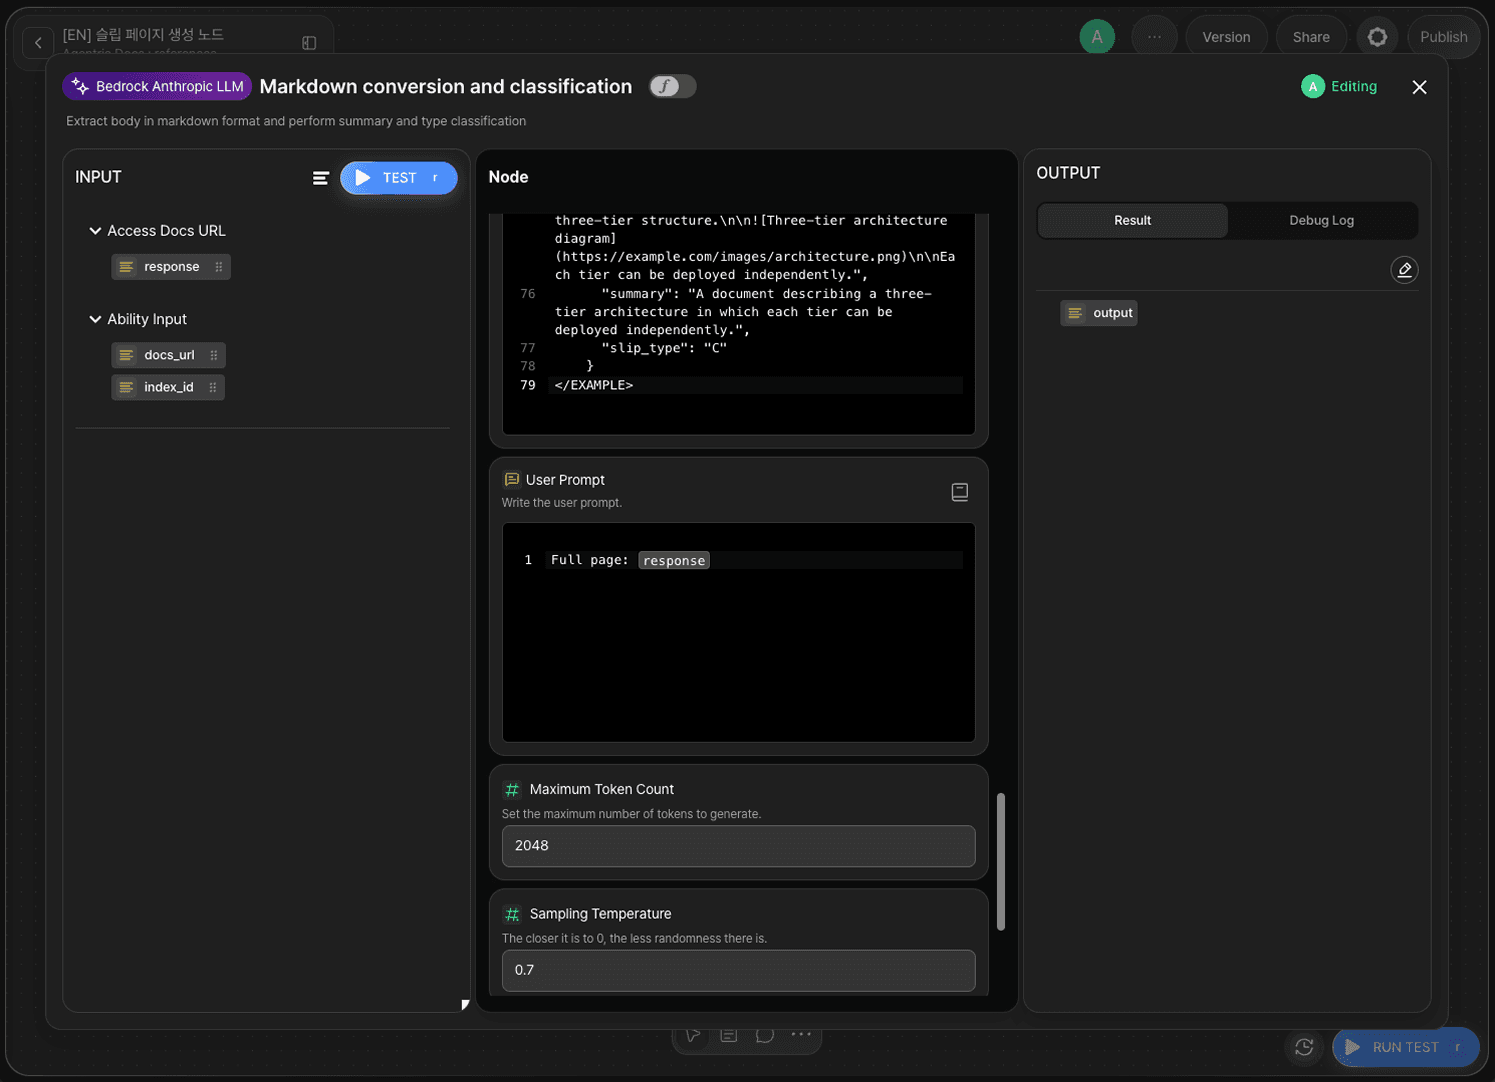Image resolution: width=1495 pixels, height=1082 pixels.
Task: Click inside the User Prompt editor
Action: coord(739,632)
